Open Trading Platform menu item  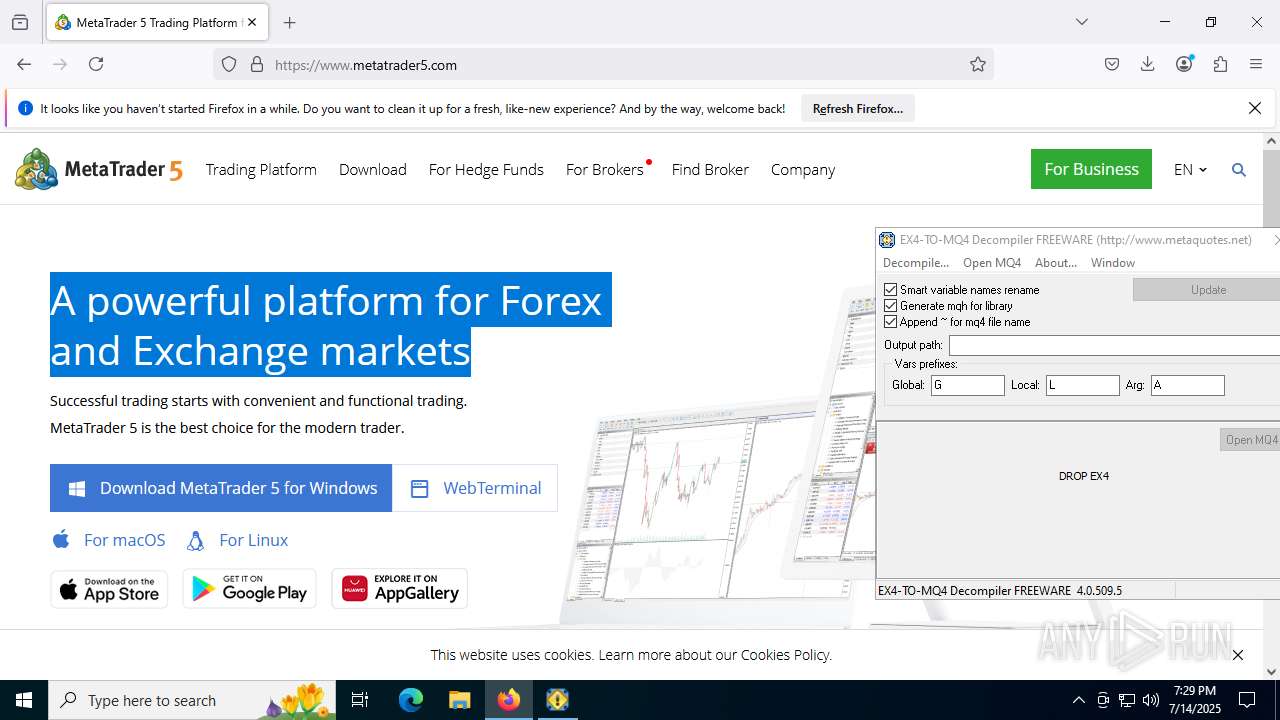pos(261,169)
